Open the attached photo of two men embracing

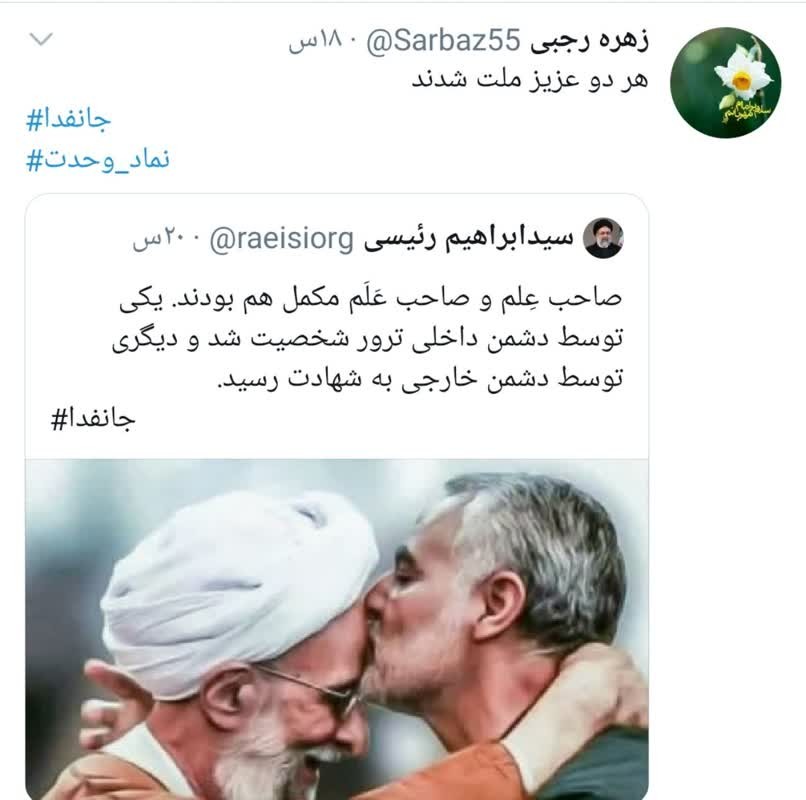337,629
